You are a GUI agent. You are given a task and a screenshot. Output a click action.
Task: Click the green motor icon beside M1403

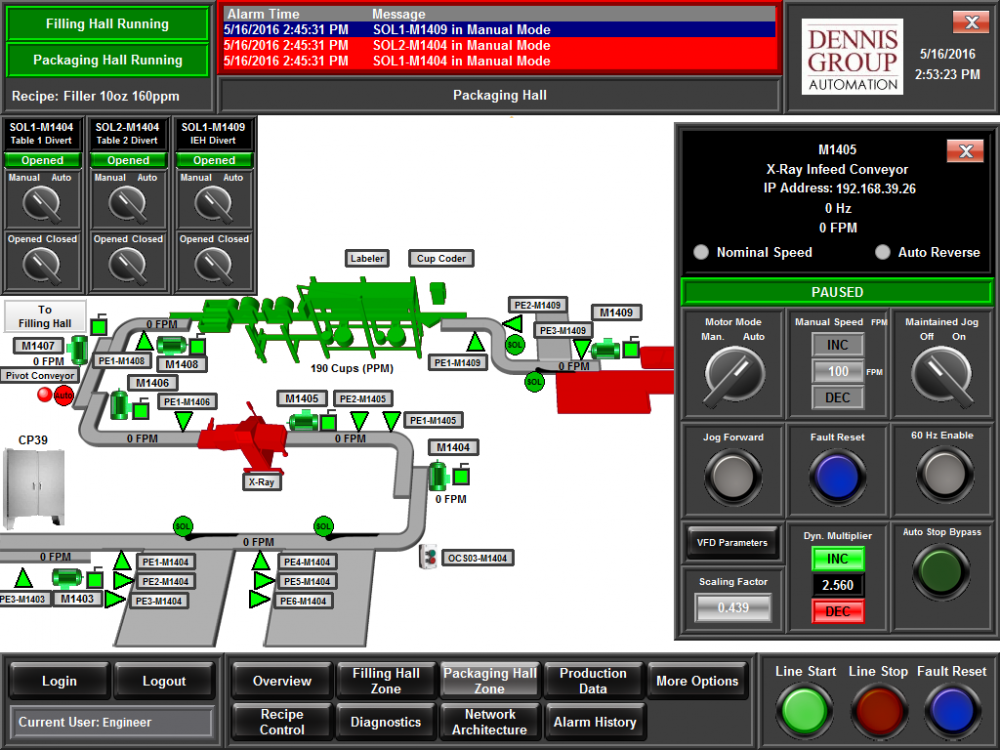pos(67,577)
